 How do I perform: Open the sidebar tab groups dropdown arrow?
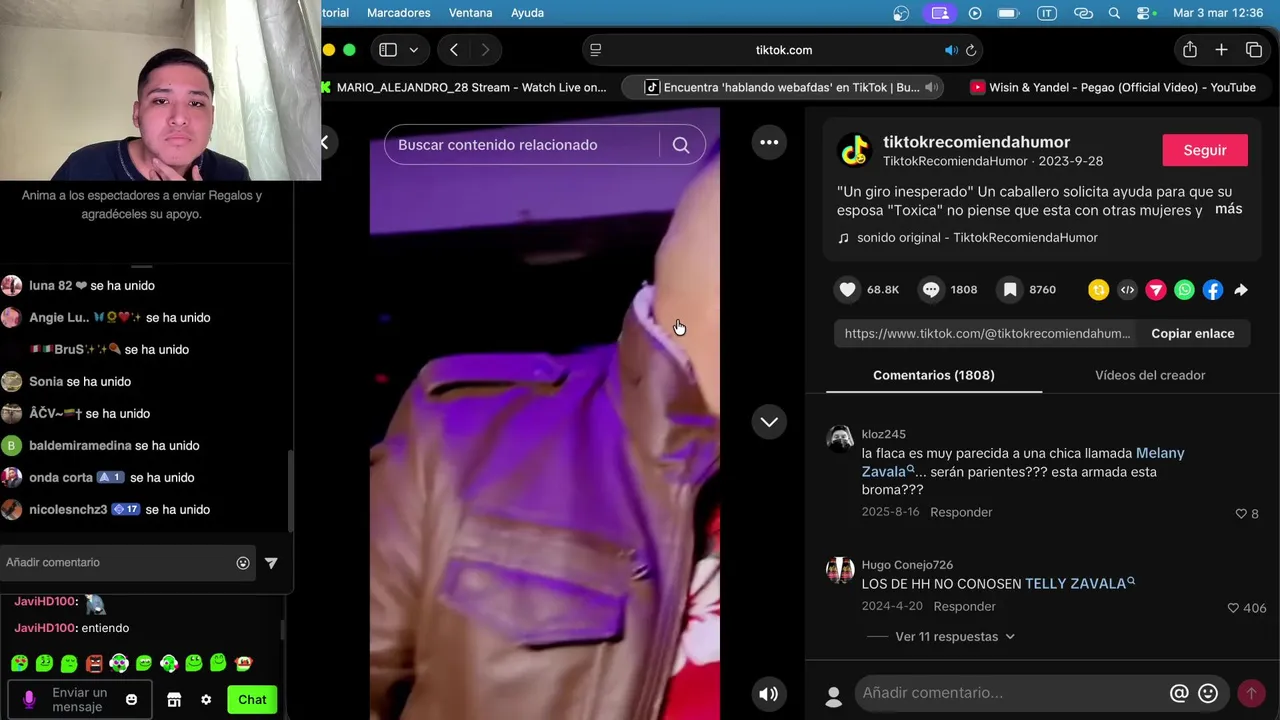coord(413,50)
